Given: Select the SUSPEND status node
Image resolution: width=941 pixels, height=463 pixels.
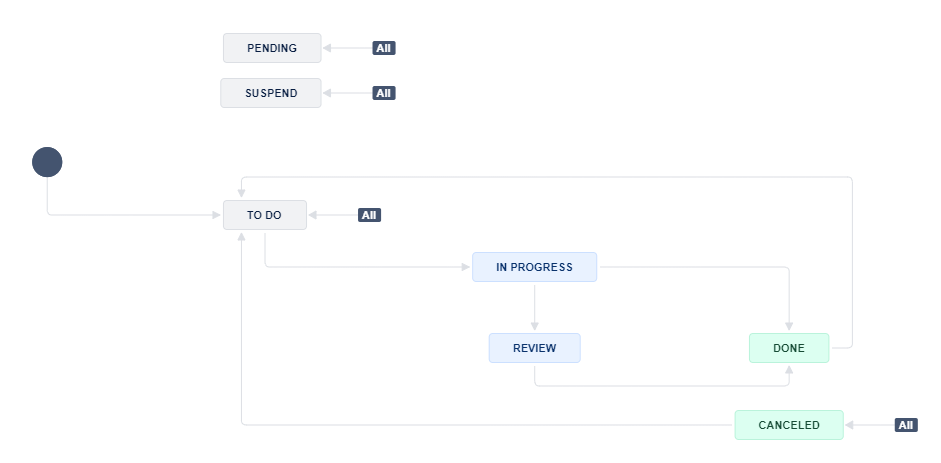Looking at the screenshot, I should (x=271, y=93).
